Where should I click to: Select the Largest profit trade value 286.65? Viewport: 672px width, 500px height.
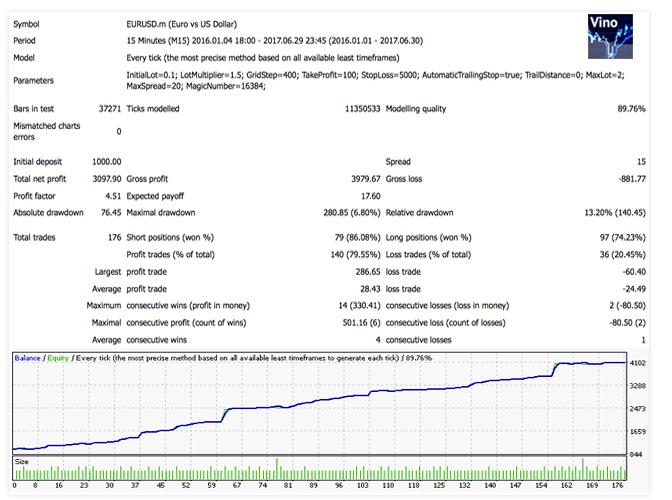pos(364,269)
